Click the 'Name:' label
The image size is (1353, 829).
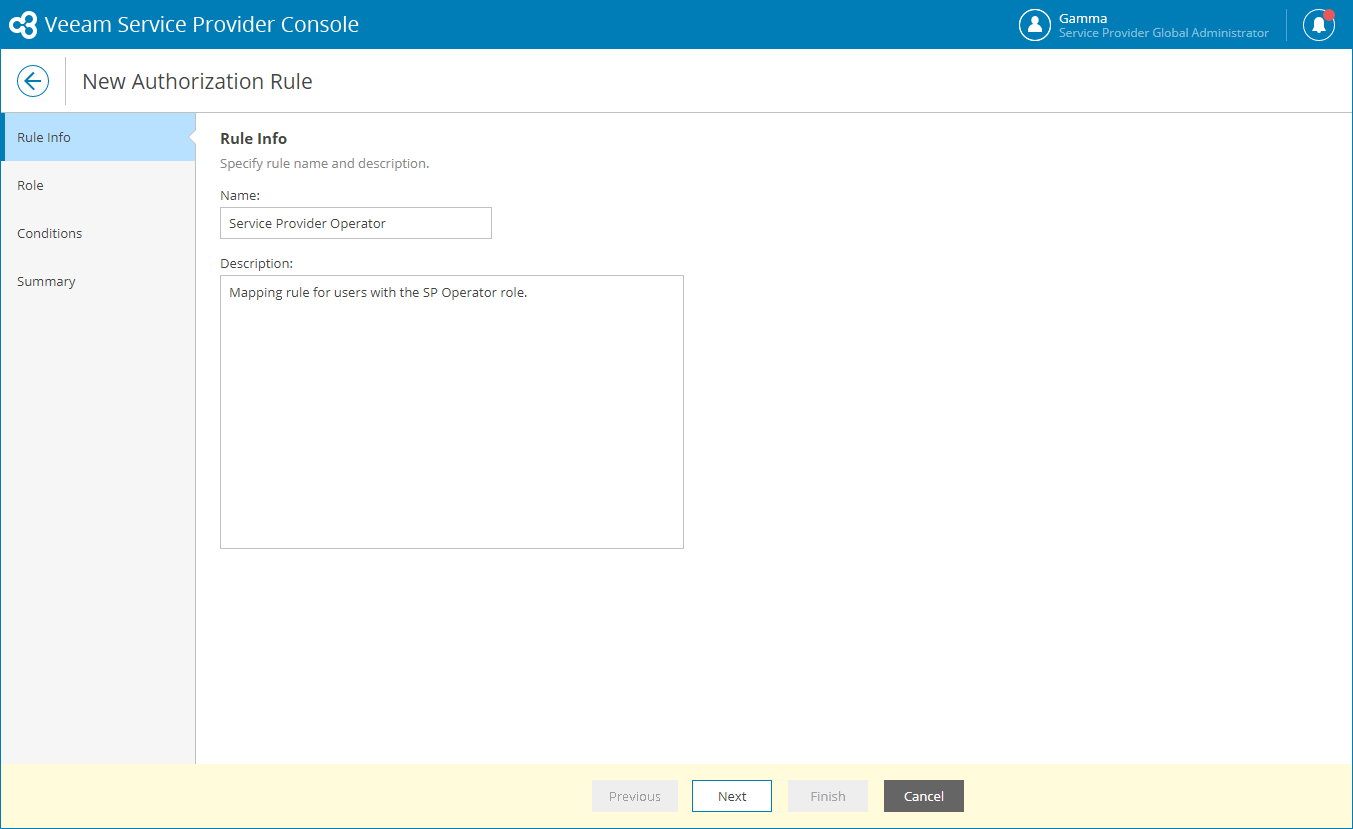point(240,195)
